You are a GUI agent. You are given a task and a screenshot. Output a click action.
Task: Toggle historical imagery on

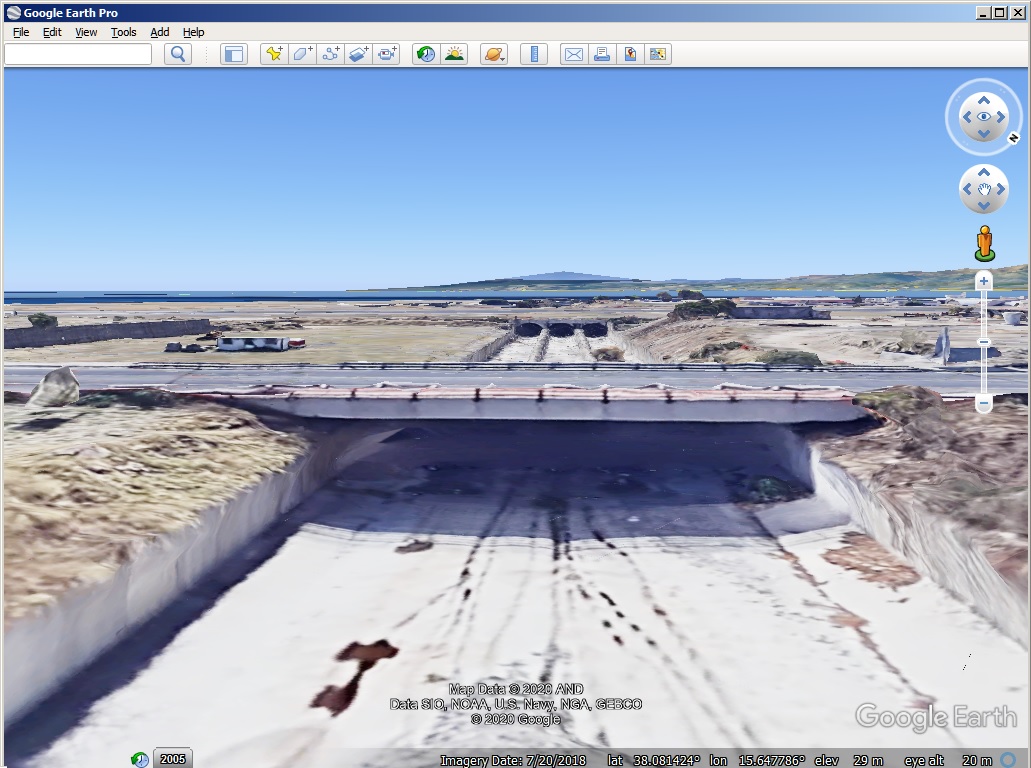(423, 54)
